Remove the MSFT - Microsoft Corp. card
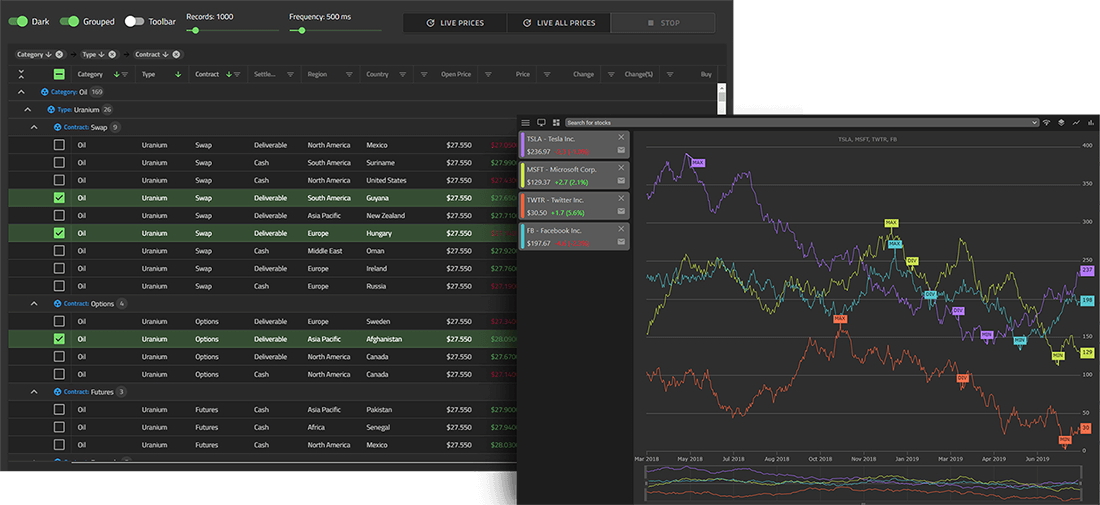 click(x=621, y=168)
